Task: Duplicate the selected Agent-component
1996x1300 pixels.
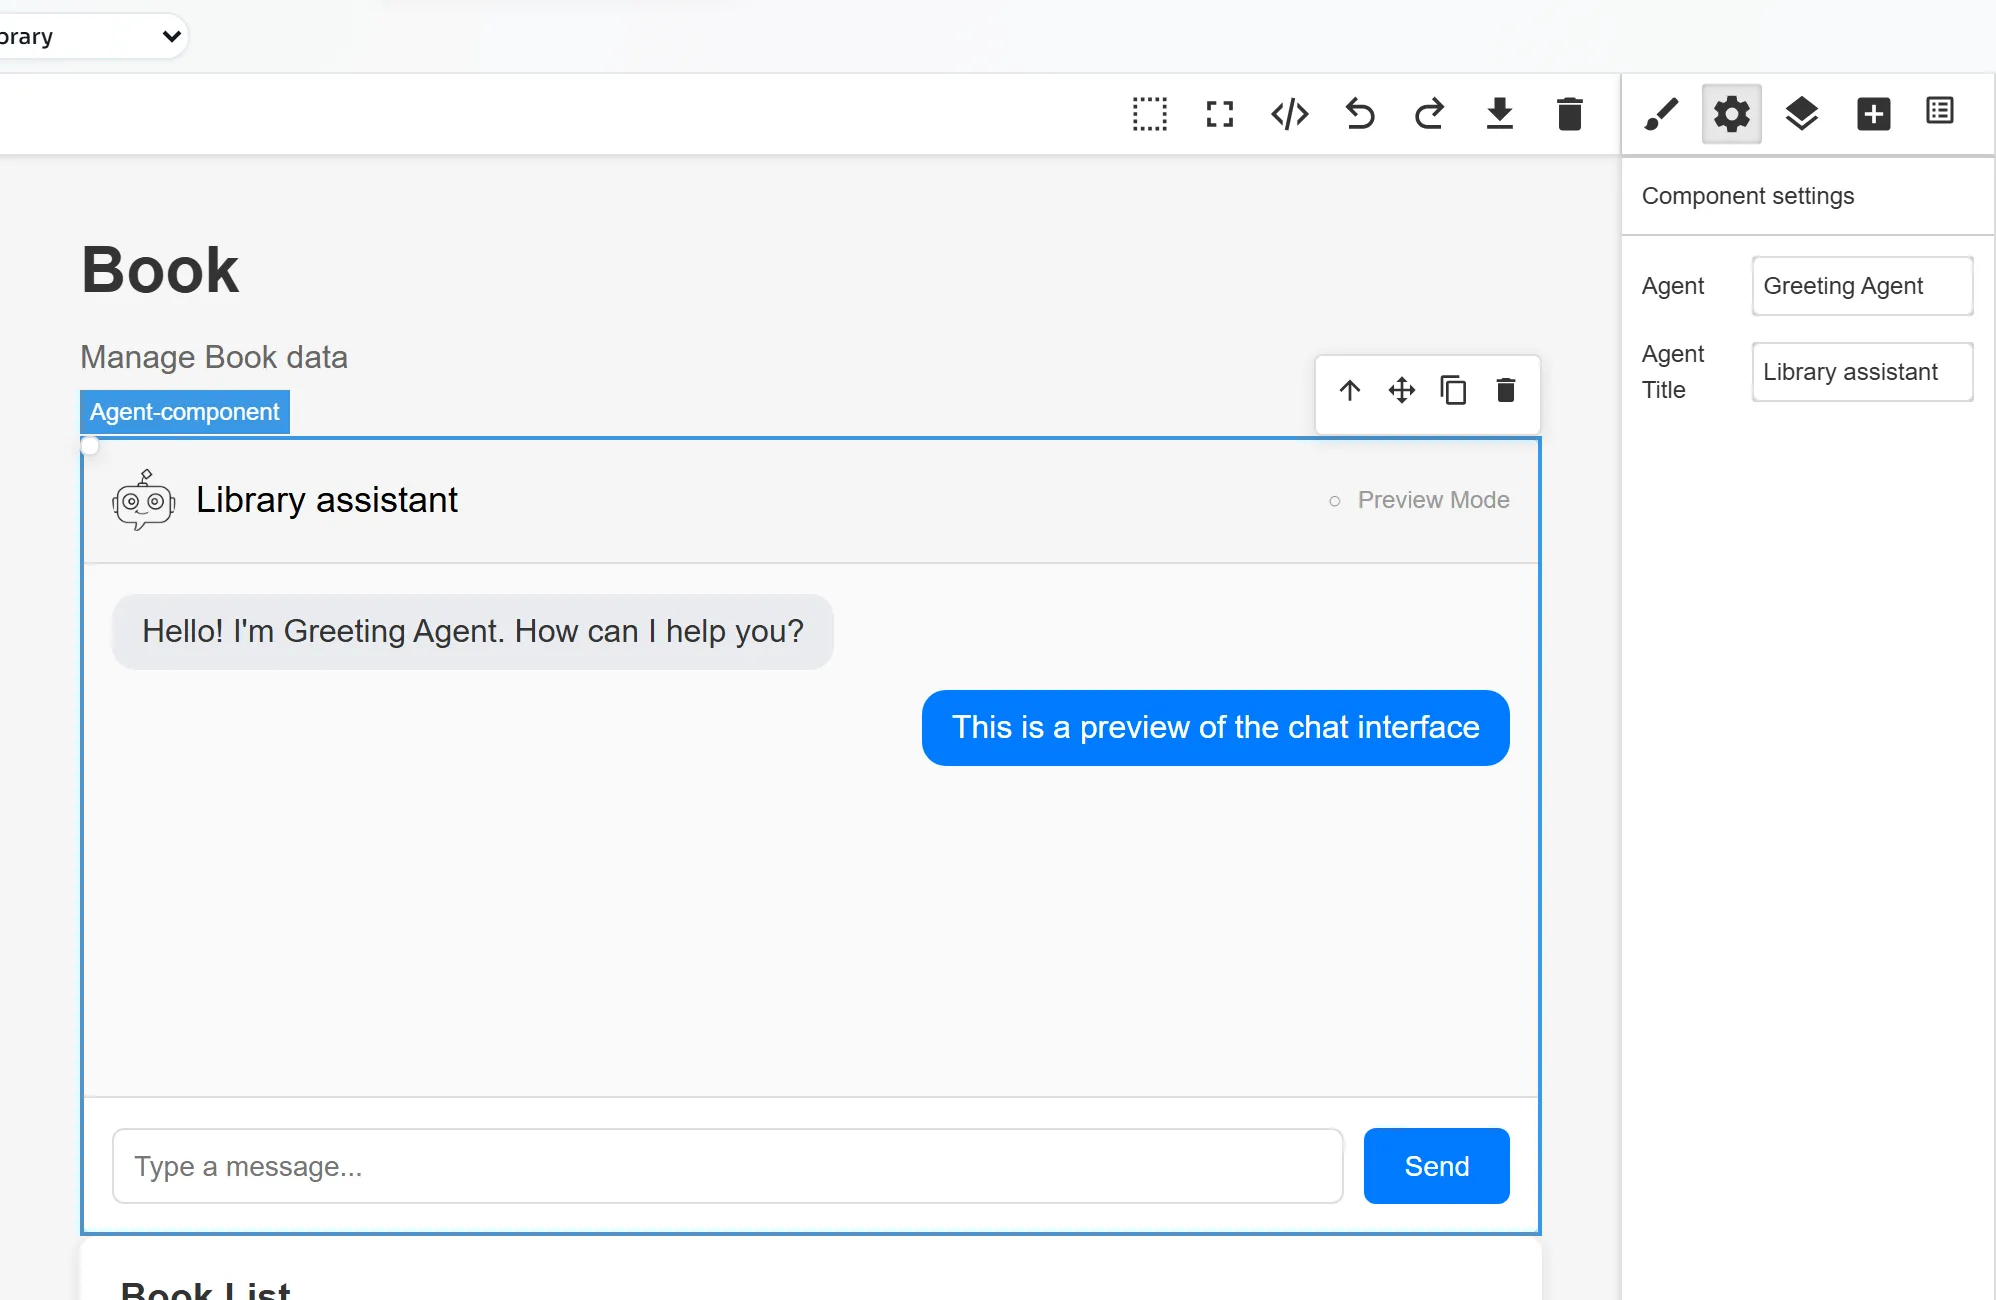Action: click(x=1454, y=390)
